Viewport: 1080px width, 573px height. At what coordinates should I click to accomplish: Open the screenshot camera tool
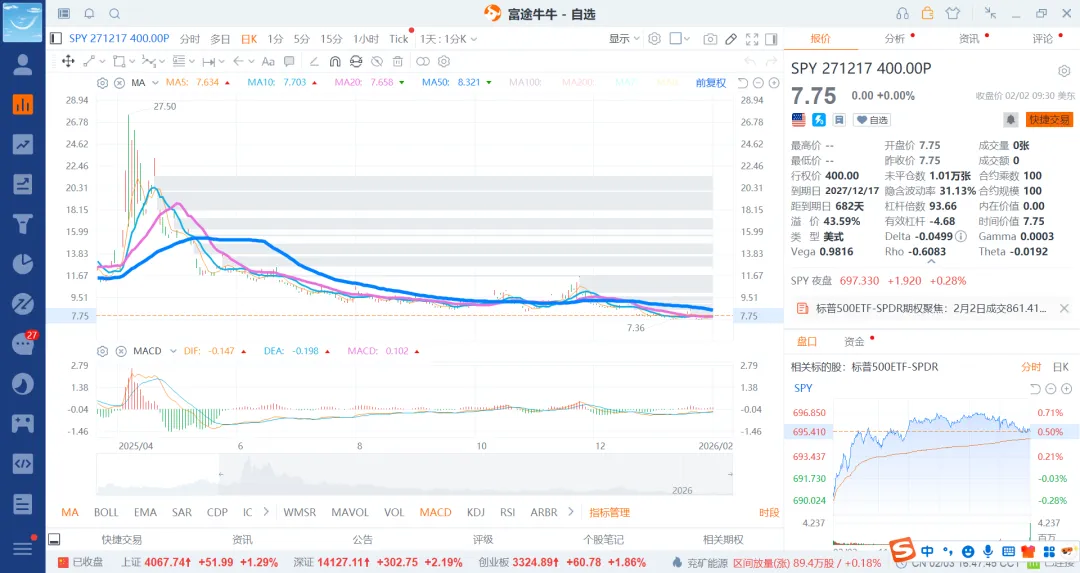point(710,39)
